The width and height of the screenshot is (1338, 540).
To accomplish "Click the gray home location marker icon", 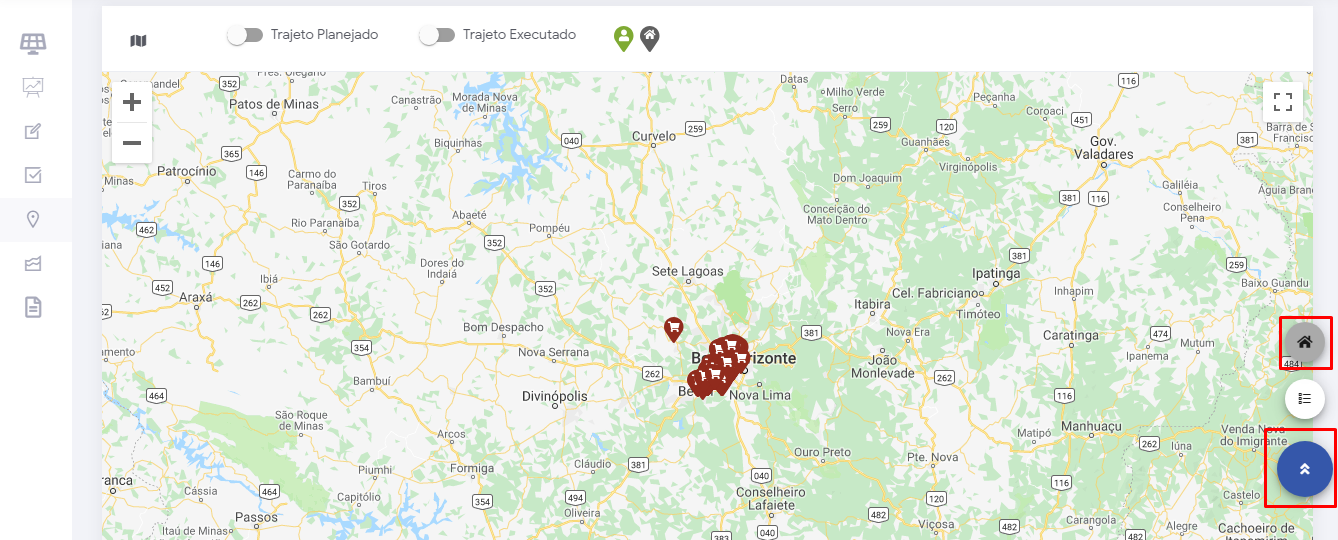I will click(650, 39).
